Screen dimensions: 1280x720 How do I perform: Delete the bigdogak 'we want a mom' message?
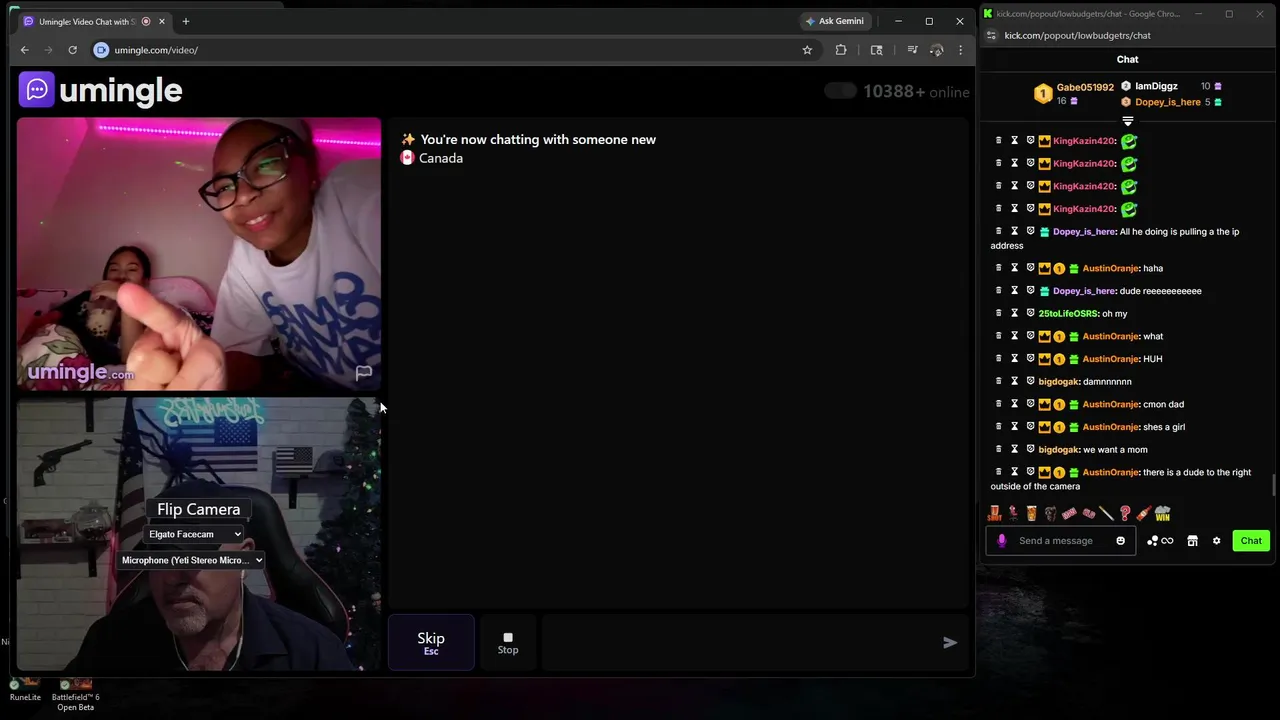tap(998, 450)
